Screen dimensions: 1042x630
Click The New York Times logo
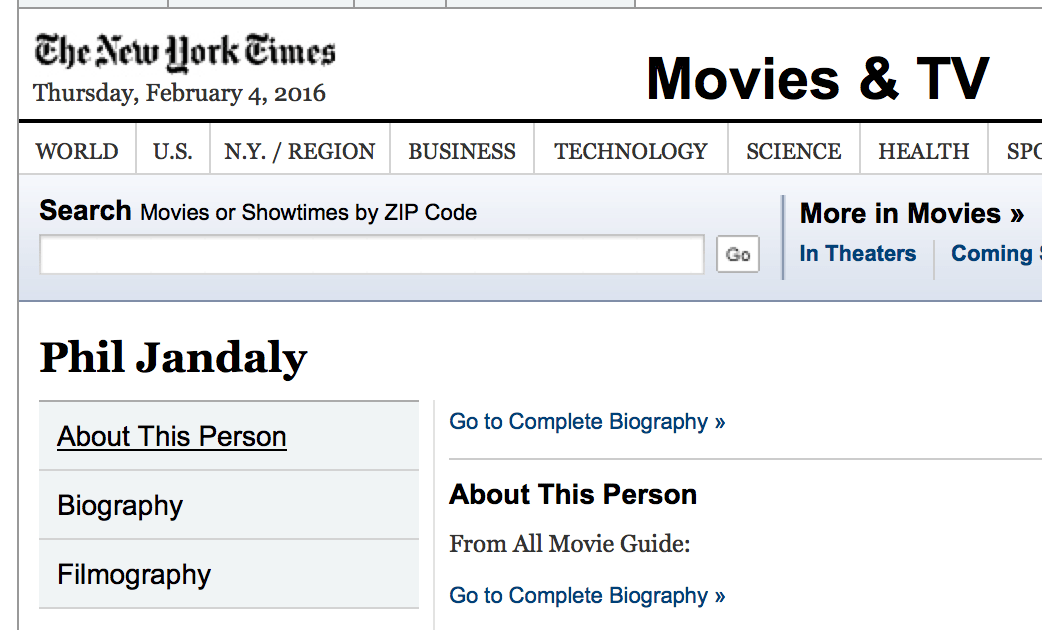point(185,51)
